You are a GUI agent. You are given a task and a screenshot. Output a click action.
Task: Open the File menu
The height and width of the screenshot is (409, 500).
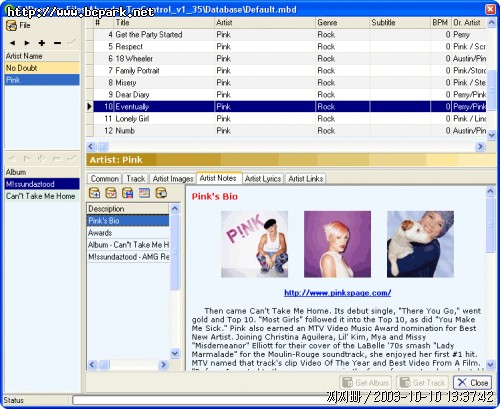18,25
